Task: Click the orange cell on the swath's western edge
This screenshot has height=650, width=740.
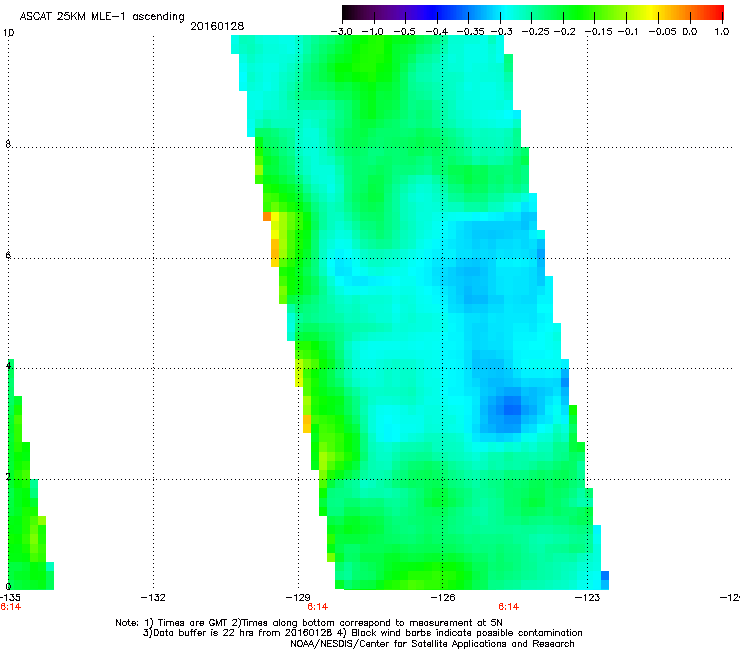Action: pos(267,217)
